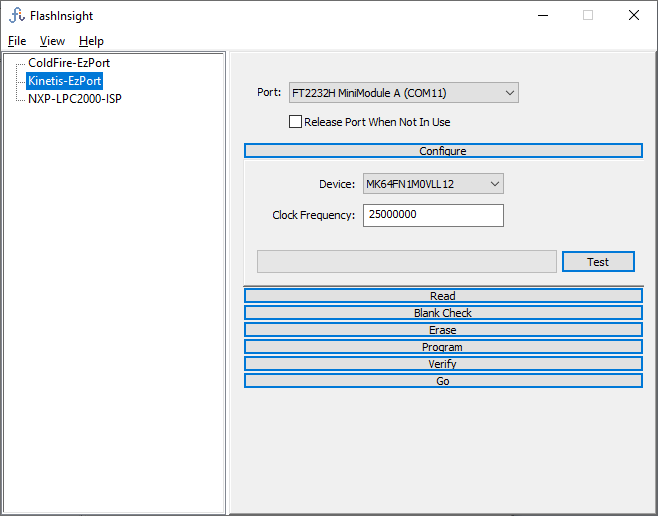The height and width of the screenshot is (516, 658).
Task: Expand the Read section
Action: click(443, 296)
